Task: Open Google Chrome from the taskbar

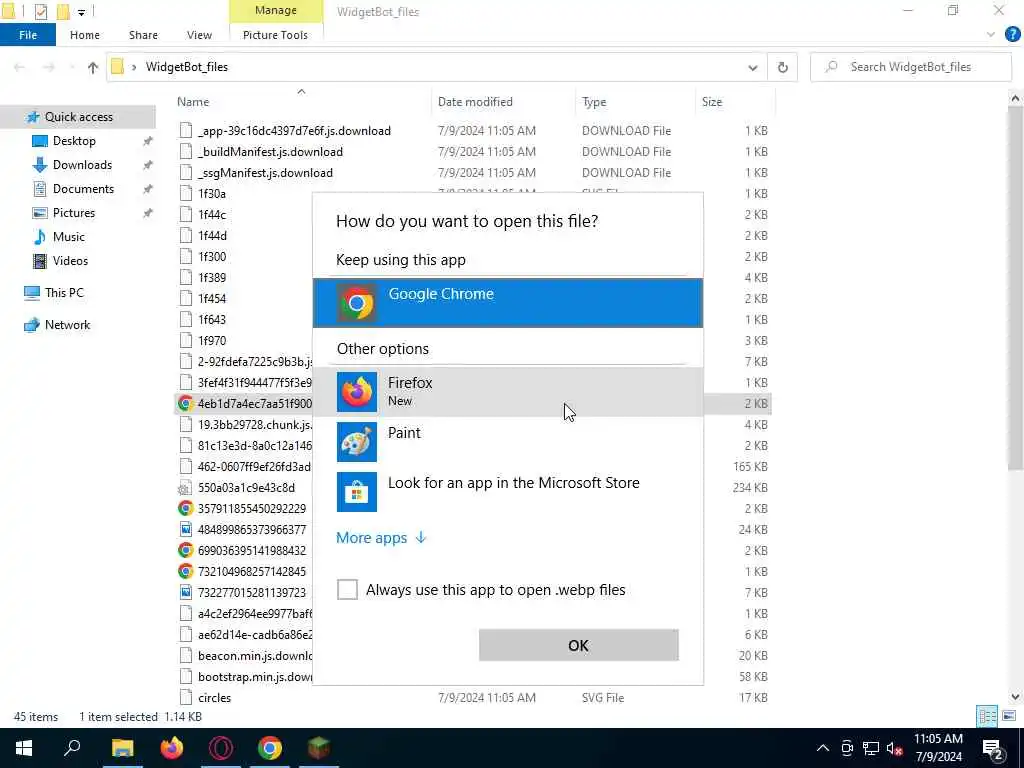Action: 270,748
